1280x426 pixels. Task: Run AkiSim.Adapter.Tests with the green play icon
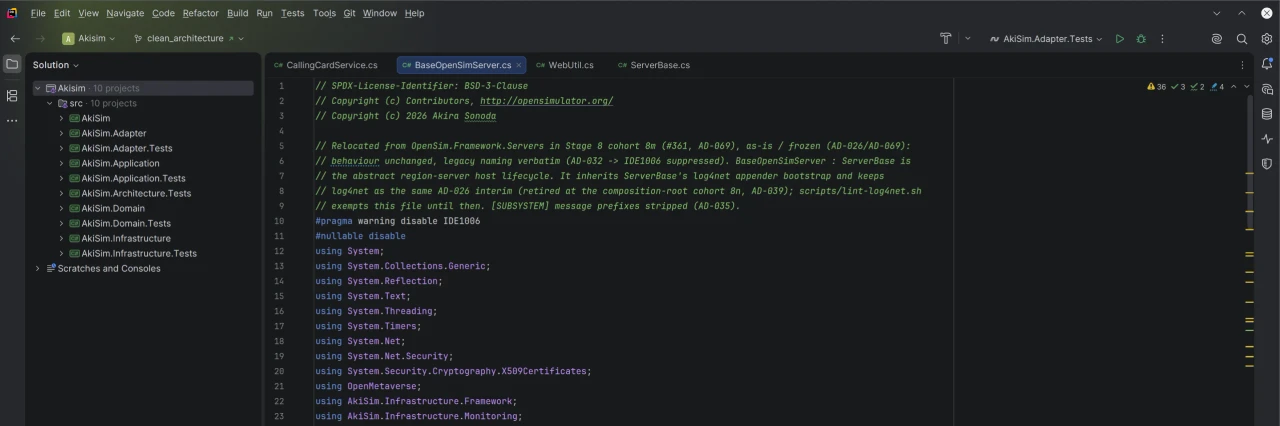1120,38
